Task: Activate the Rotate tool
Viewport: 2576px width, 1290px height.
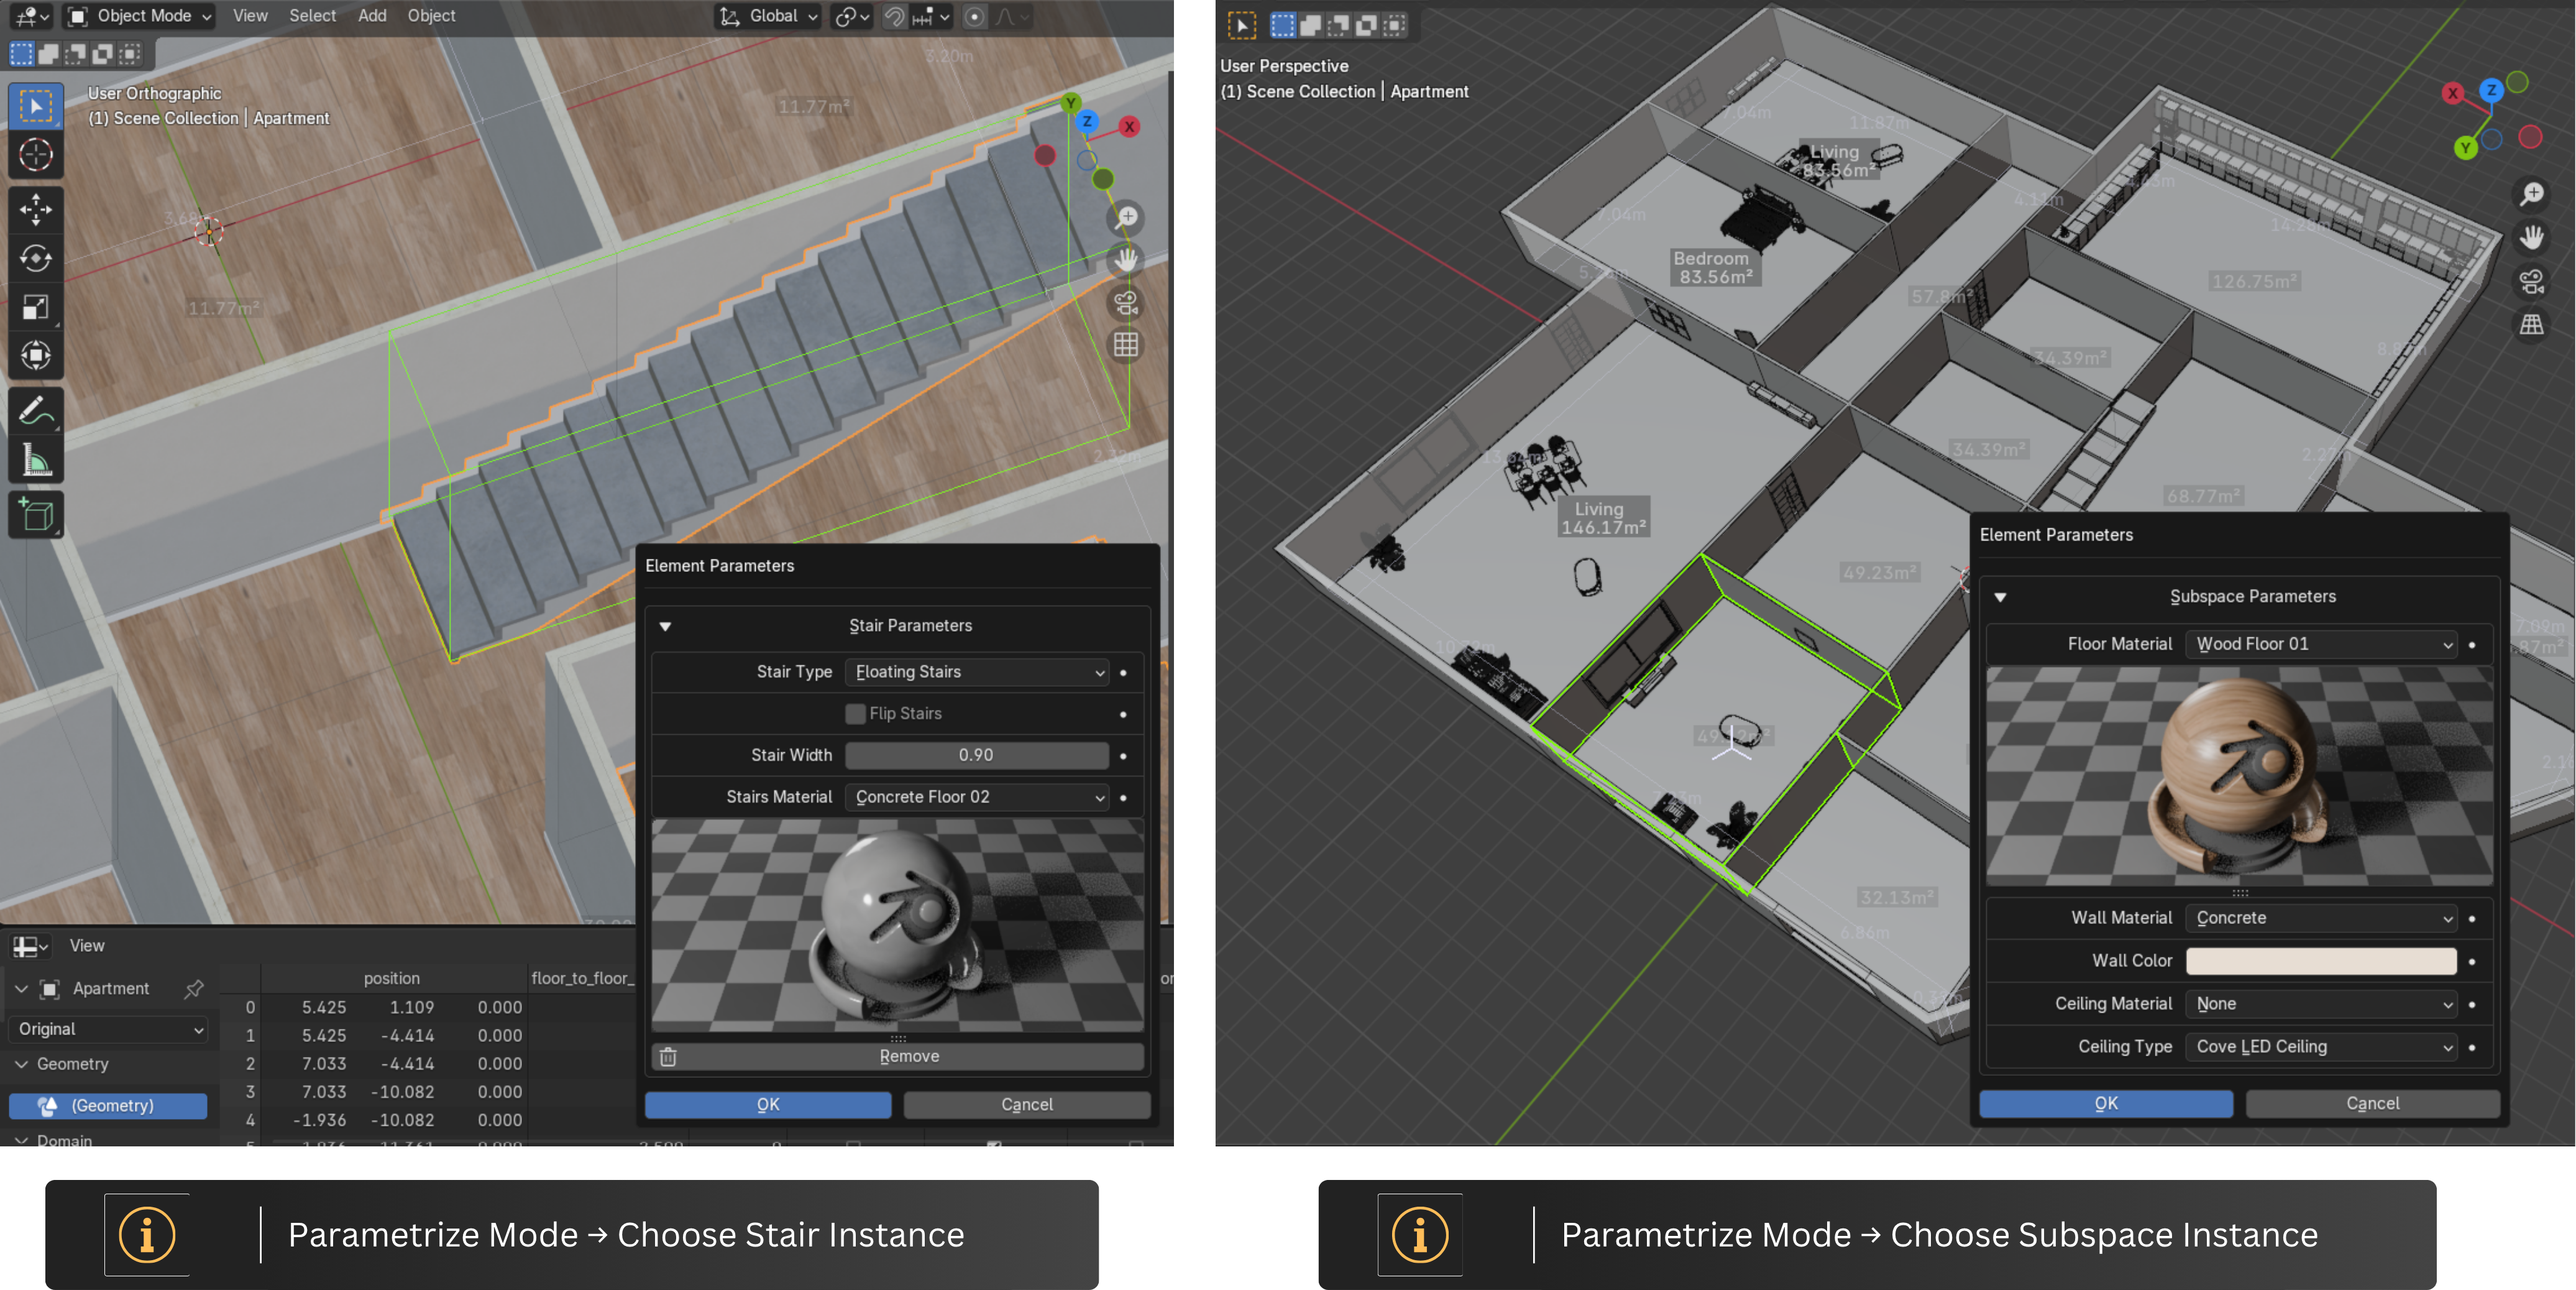Action: click(36, 259)
